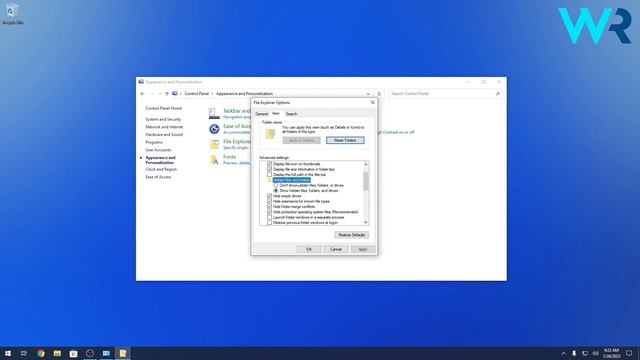Click the Ease of Access Center icon
Screen dimensions: 640x360
(x=214, y=129)
